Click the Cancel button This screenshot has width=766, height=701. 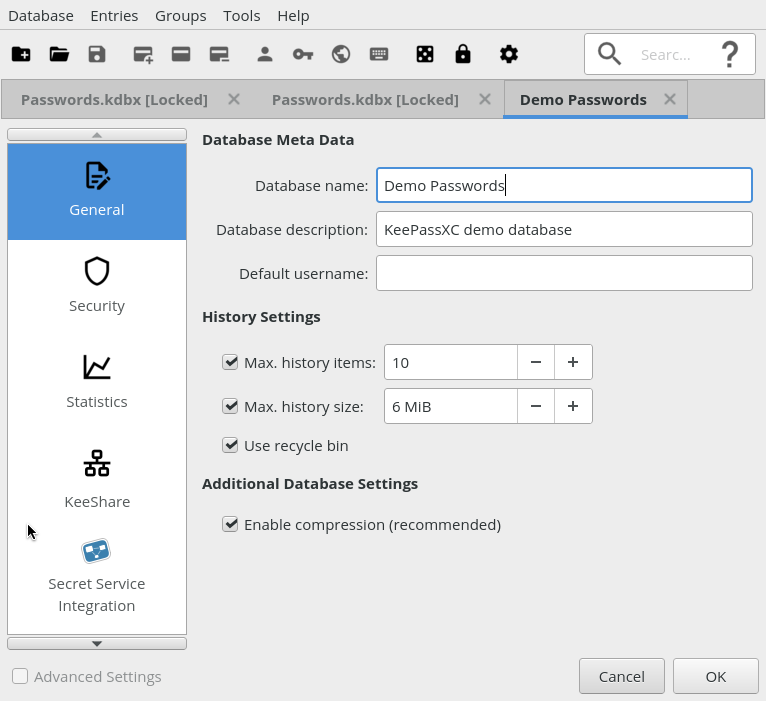(x=622, y=676)
